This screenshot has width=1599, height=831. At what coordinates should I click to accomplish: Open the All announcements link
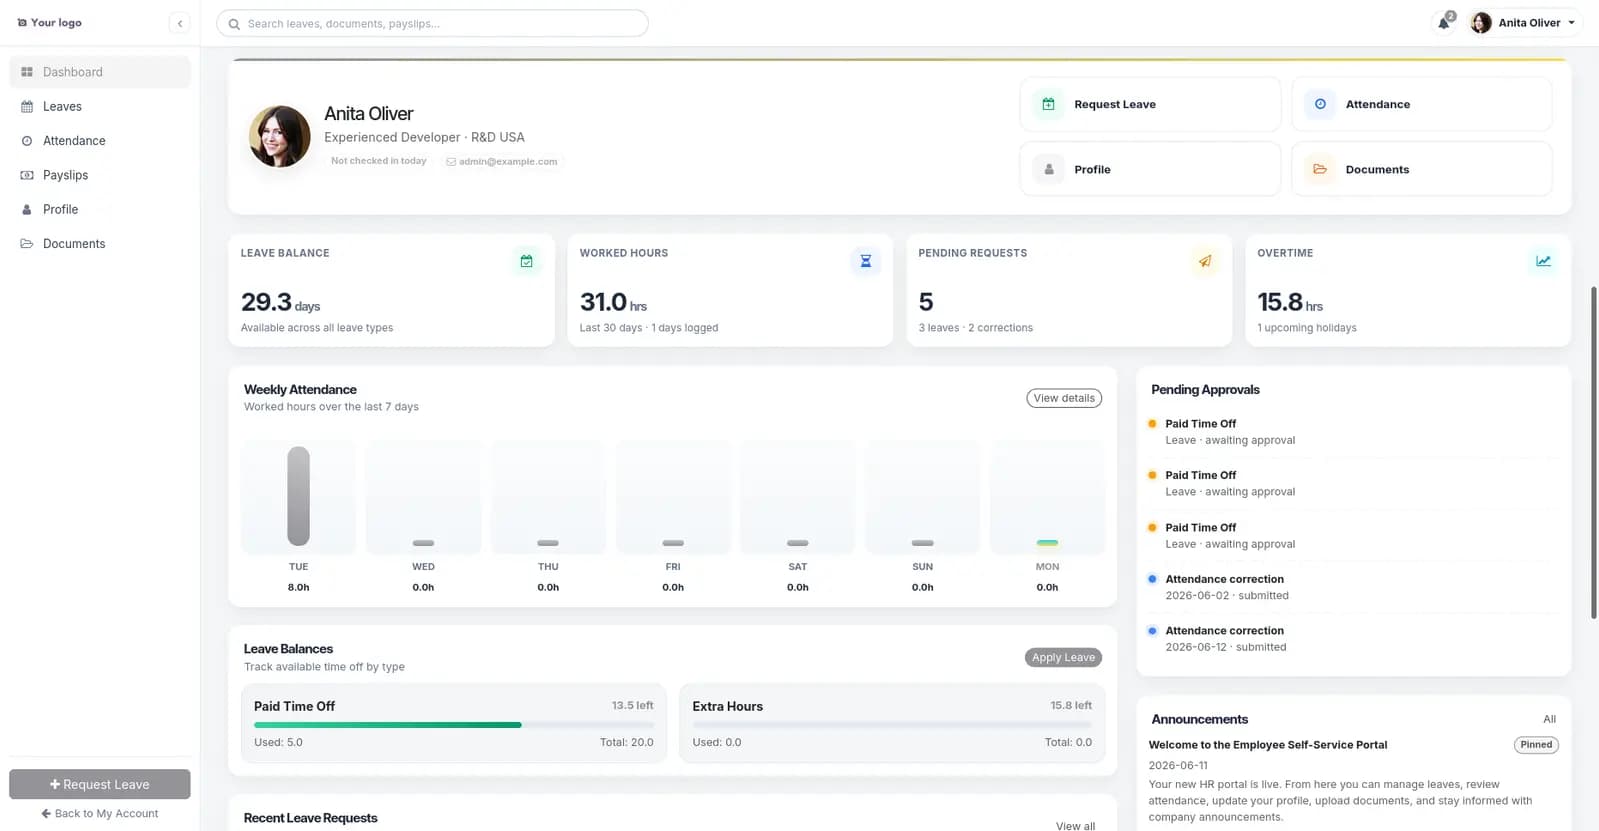tap(1549, 719)
